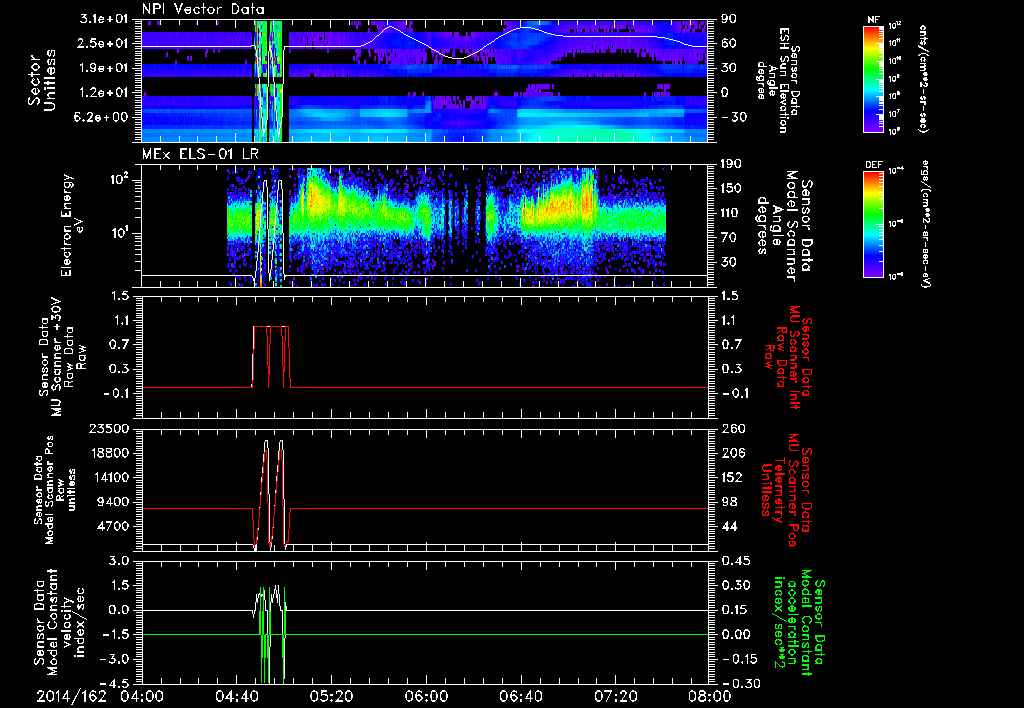
Task: Select the "NPI Vector Data" panel title
Action: coord(203,9)
